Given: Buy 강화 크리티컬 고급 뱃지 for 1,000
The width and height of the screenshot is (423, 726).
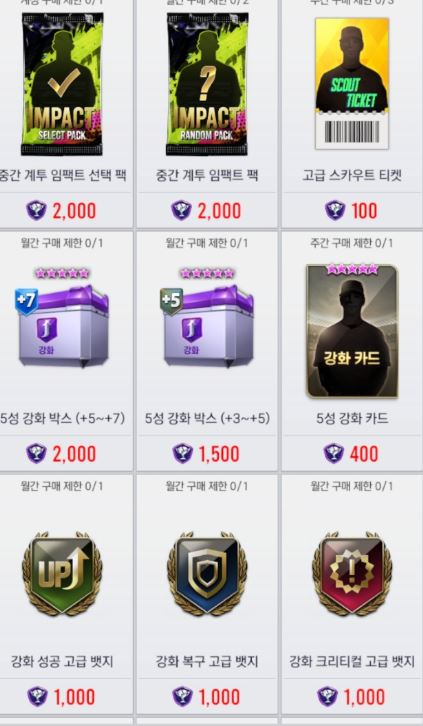Looking at the screenshot, I should pyautogui.click(x=352, y=697).
